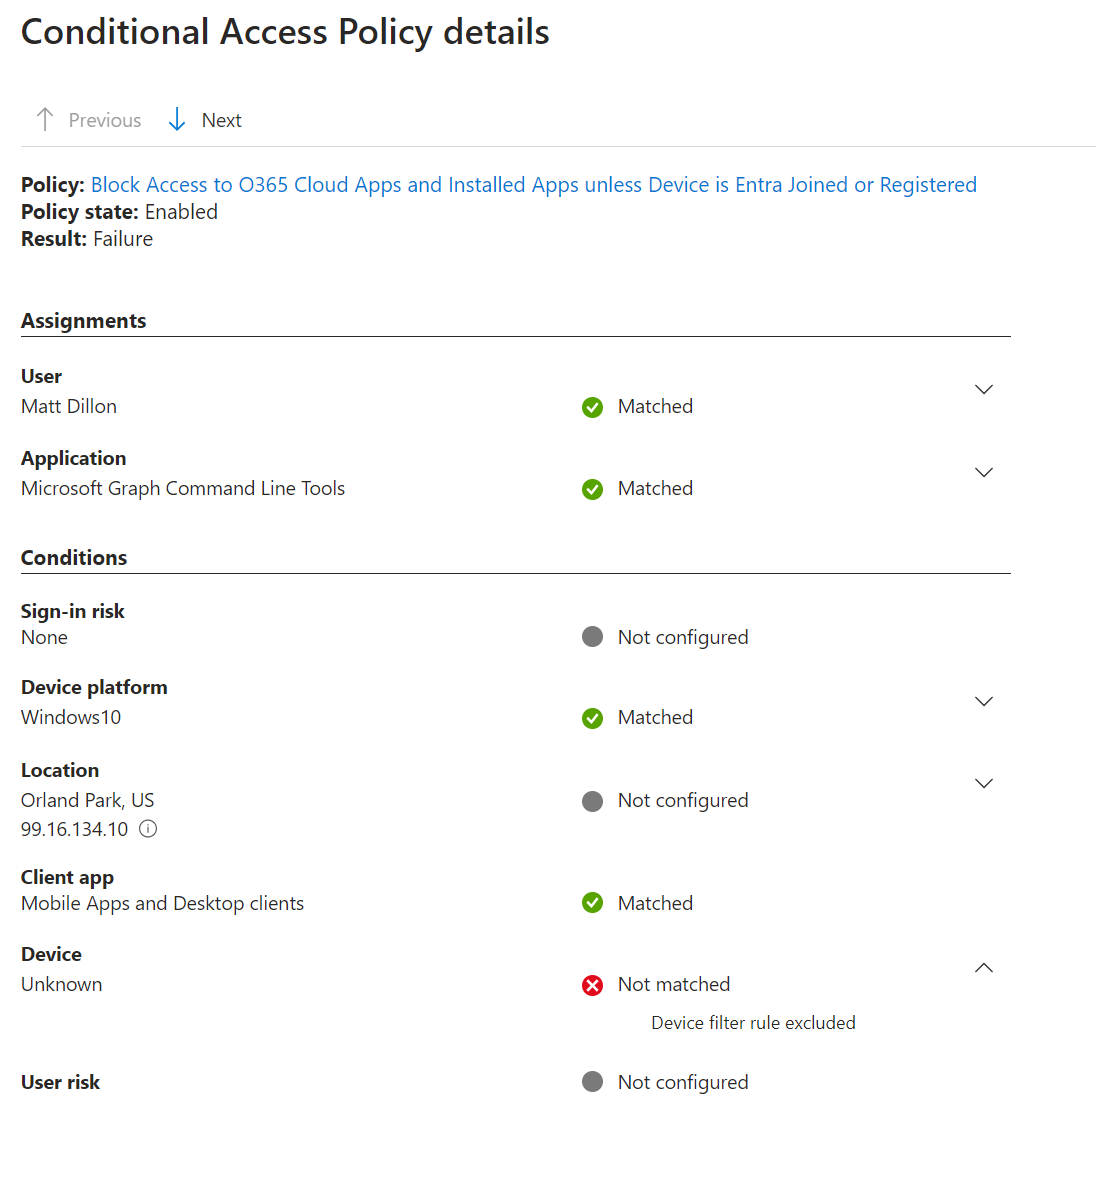This screenshot has width=1096, height=1188.
Task: Open the Block Access to O365 policy link
Action: pyautogui.click(x=533, y=185)
